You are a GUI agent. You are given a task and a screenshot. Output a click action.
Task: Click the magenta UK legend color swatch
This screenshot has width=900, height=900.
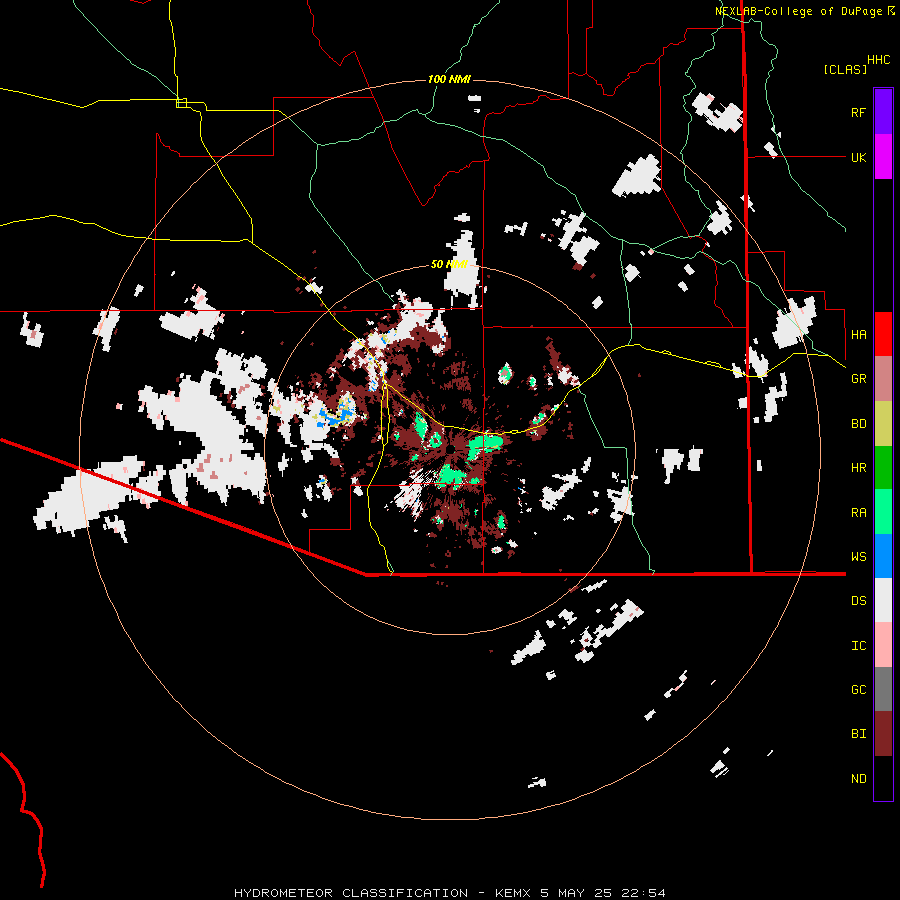[883, 157]
